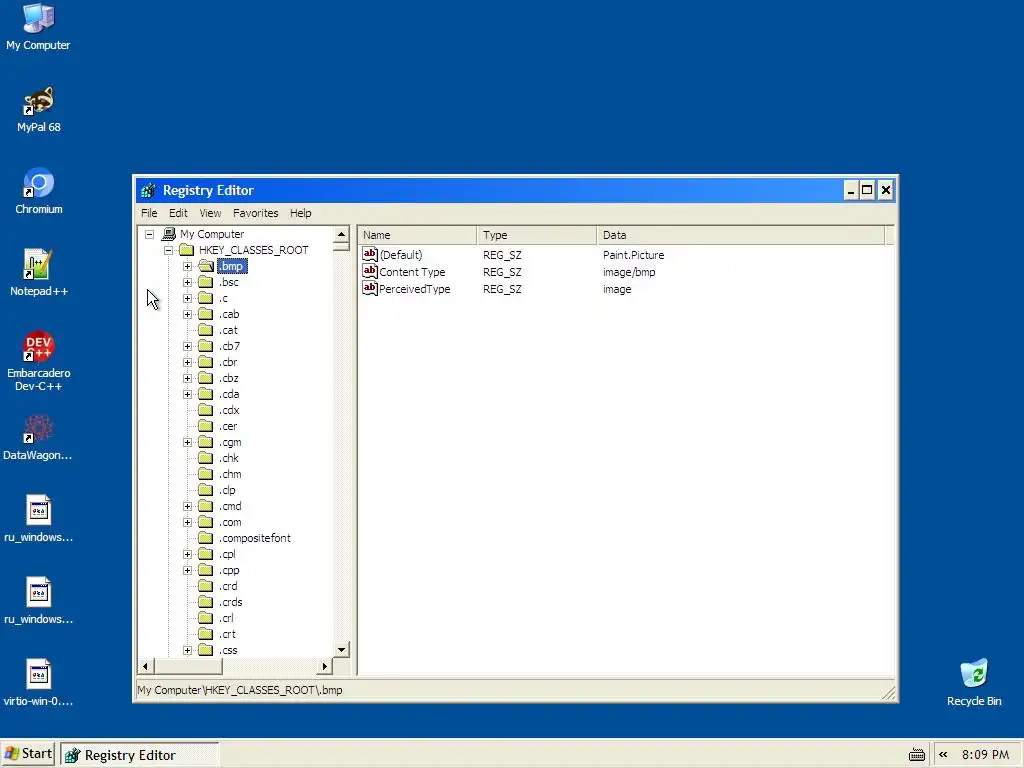Select the .crt key
The image size is (1024, 768).
pos(227,634)
